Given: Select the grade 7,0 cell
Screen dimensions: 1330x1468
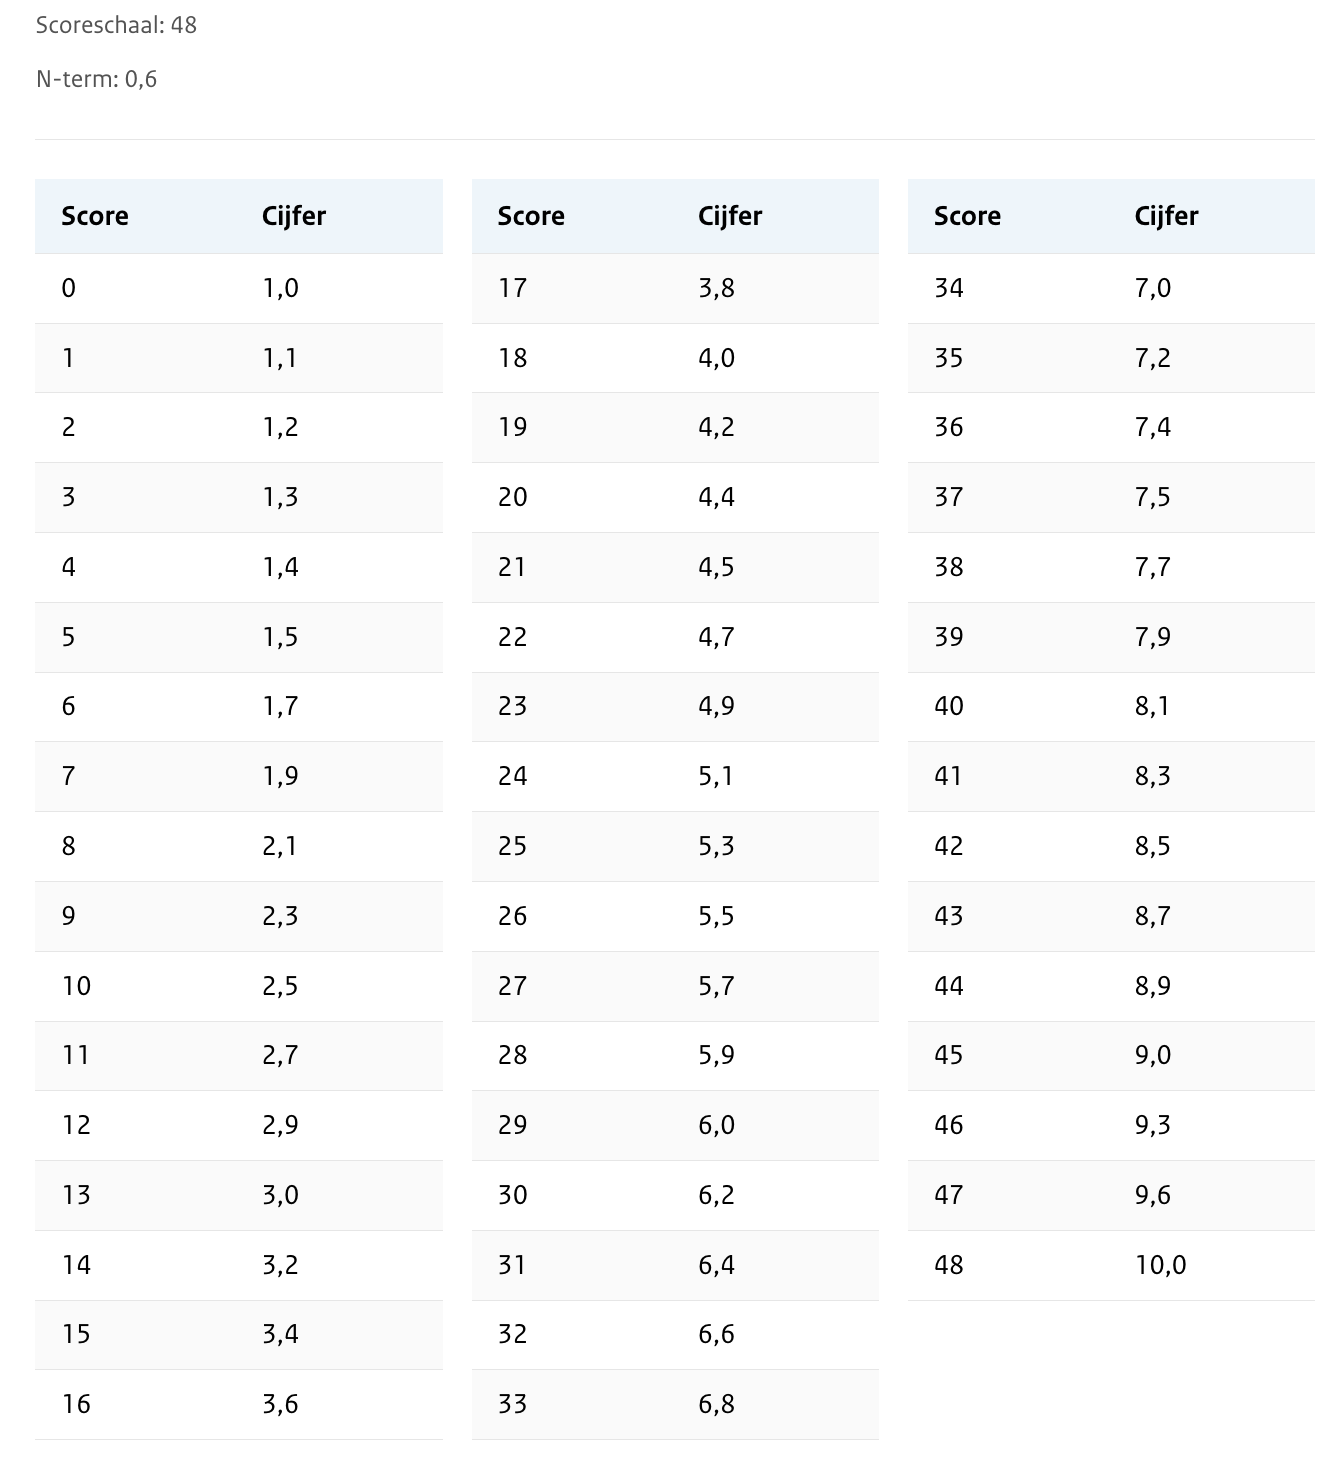Looking at the screenshot, I should coord(1152,288).
